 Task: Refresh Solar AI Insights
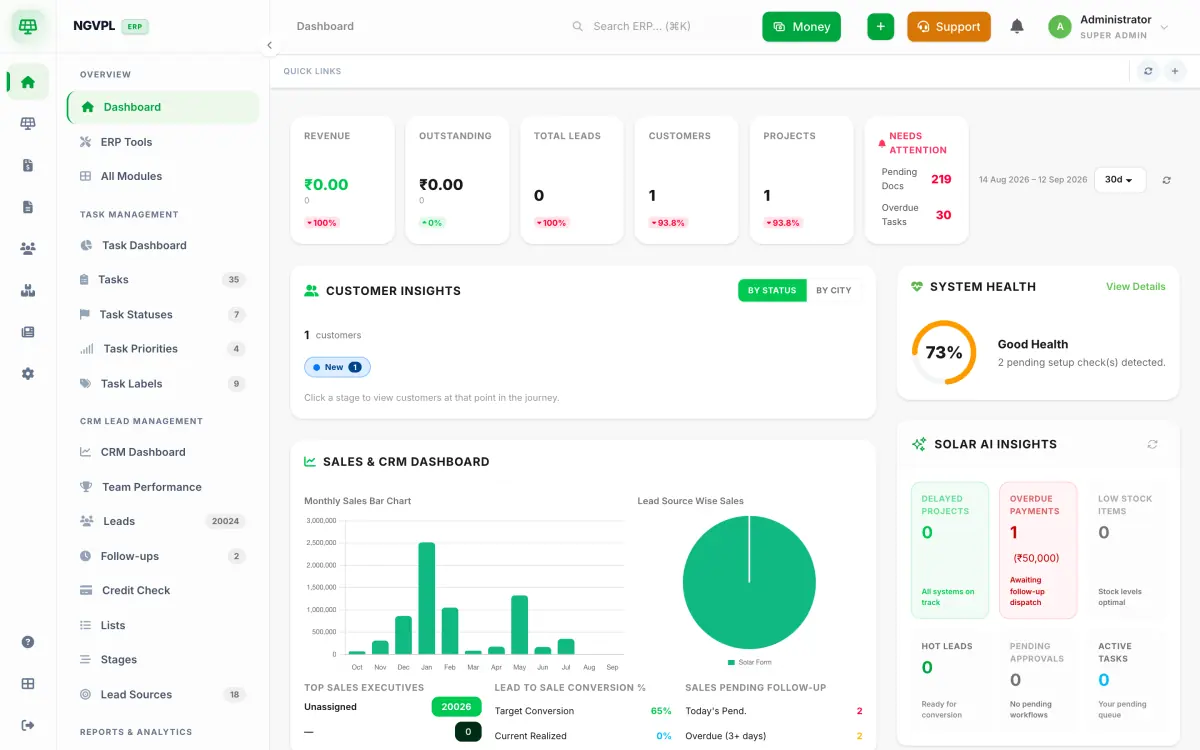[x=1152, y=444]
